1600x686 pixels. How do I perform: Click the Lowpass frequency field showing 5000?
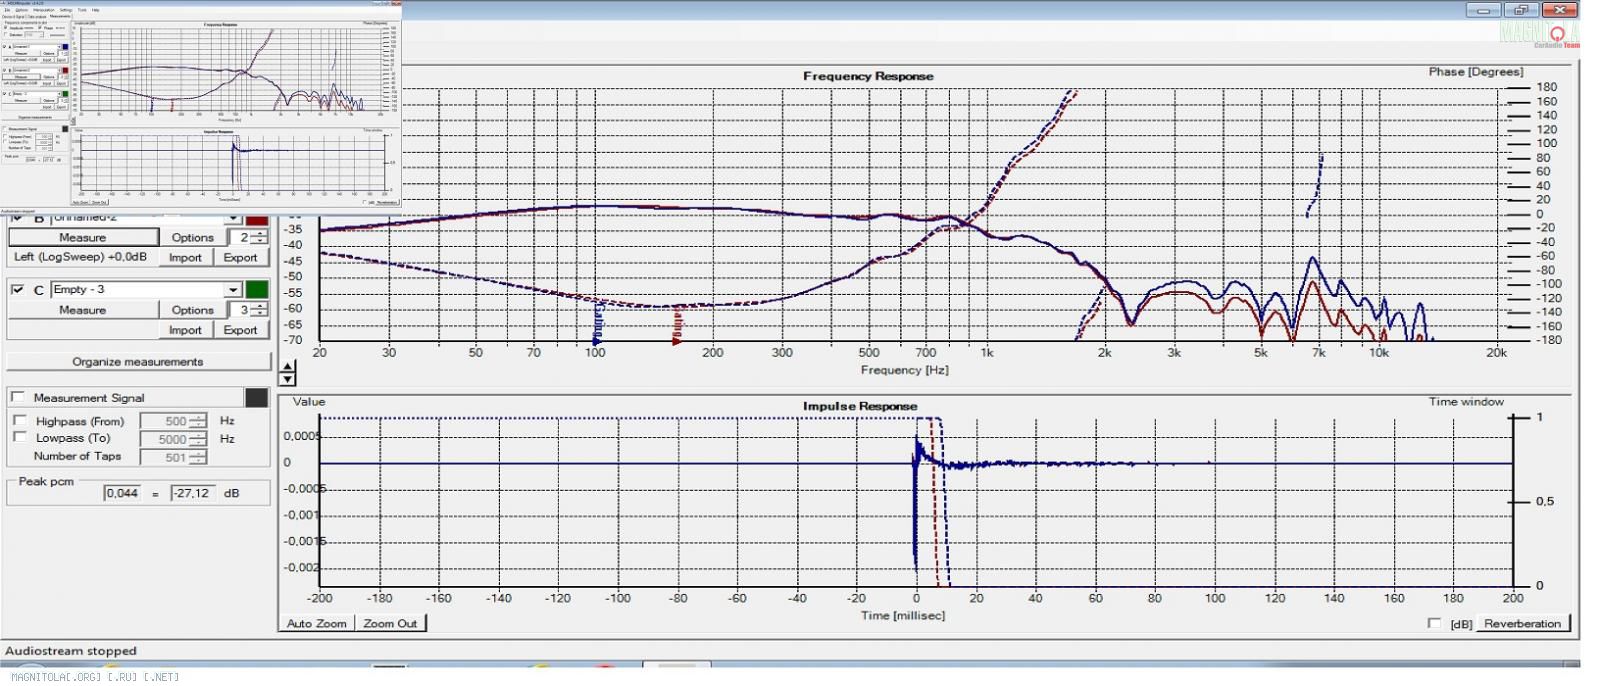165,439
